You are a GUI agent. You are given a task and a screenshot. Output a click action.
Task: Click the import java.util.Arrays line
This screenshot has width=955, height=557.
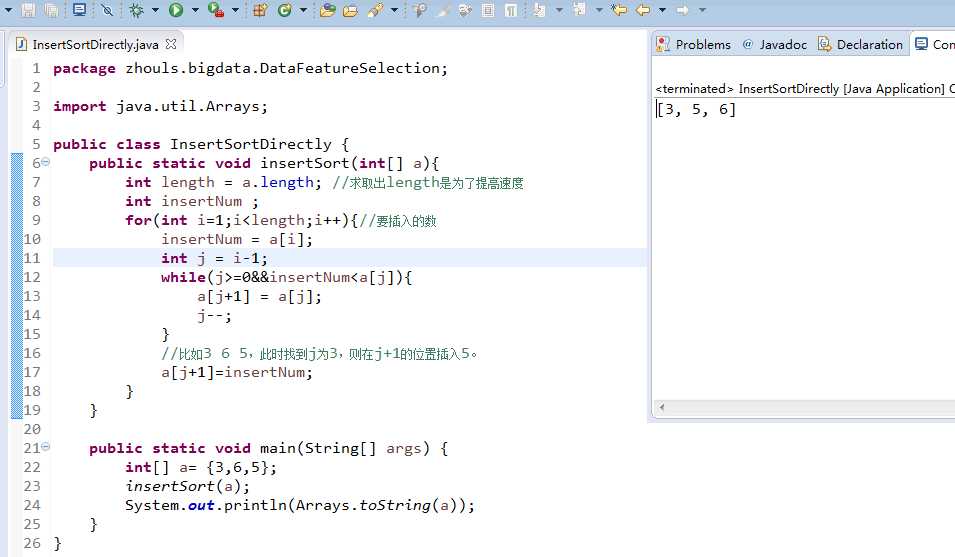click(x=160, y=107)
